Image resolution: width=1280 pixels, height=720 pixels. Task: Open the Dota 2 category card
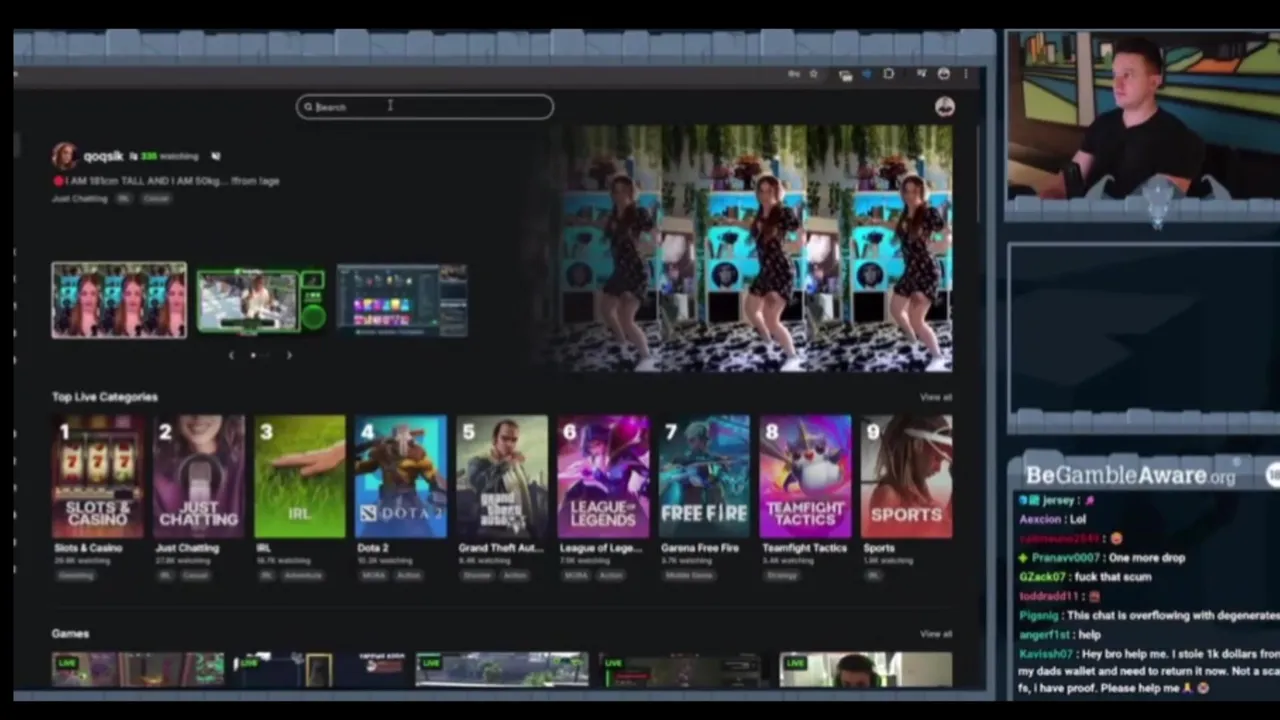[x=401, y=477]
